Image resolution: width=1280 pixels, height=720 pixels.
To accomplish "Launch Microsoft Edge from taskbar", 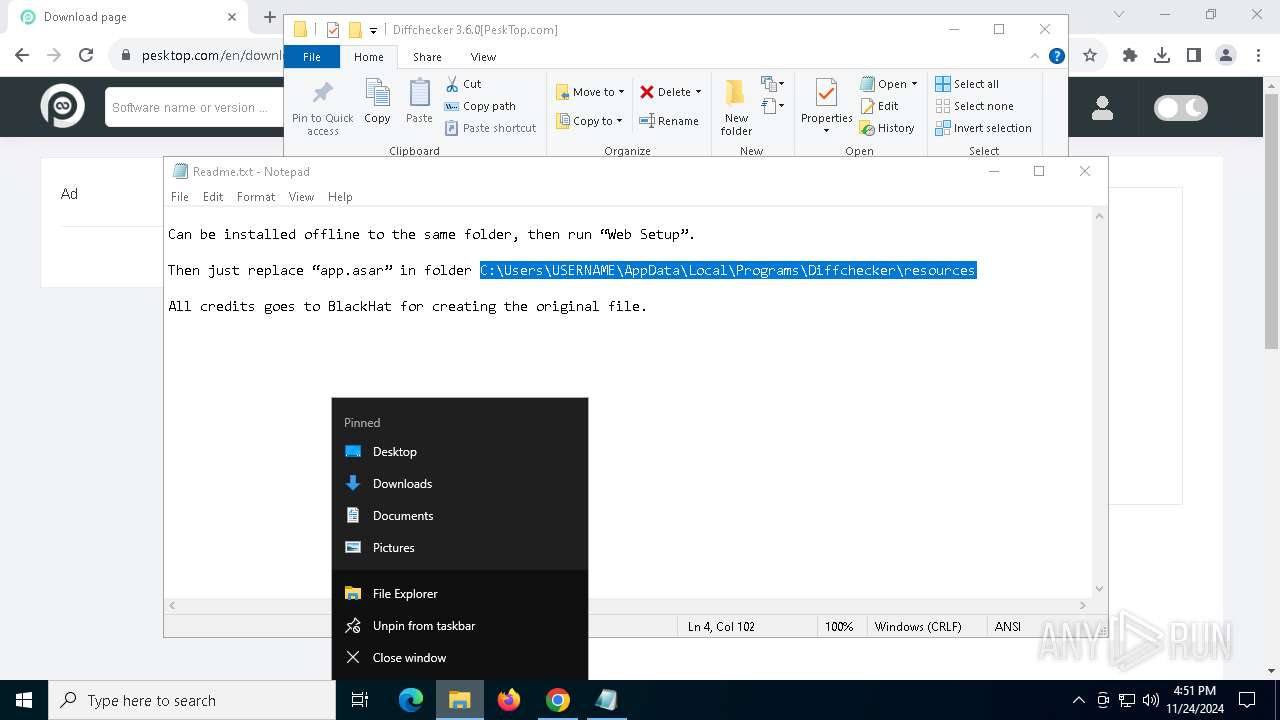I will (411, 700).
